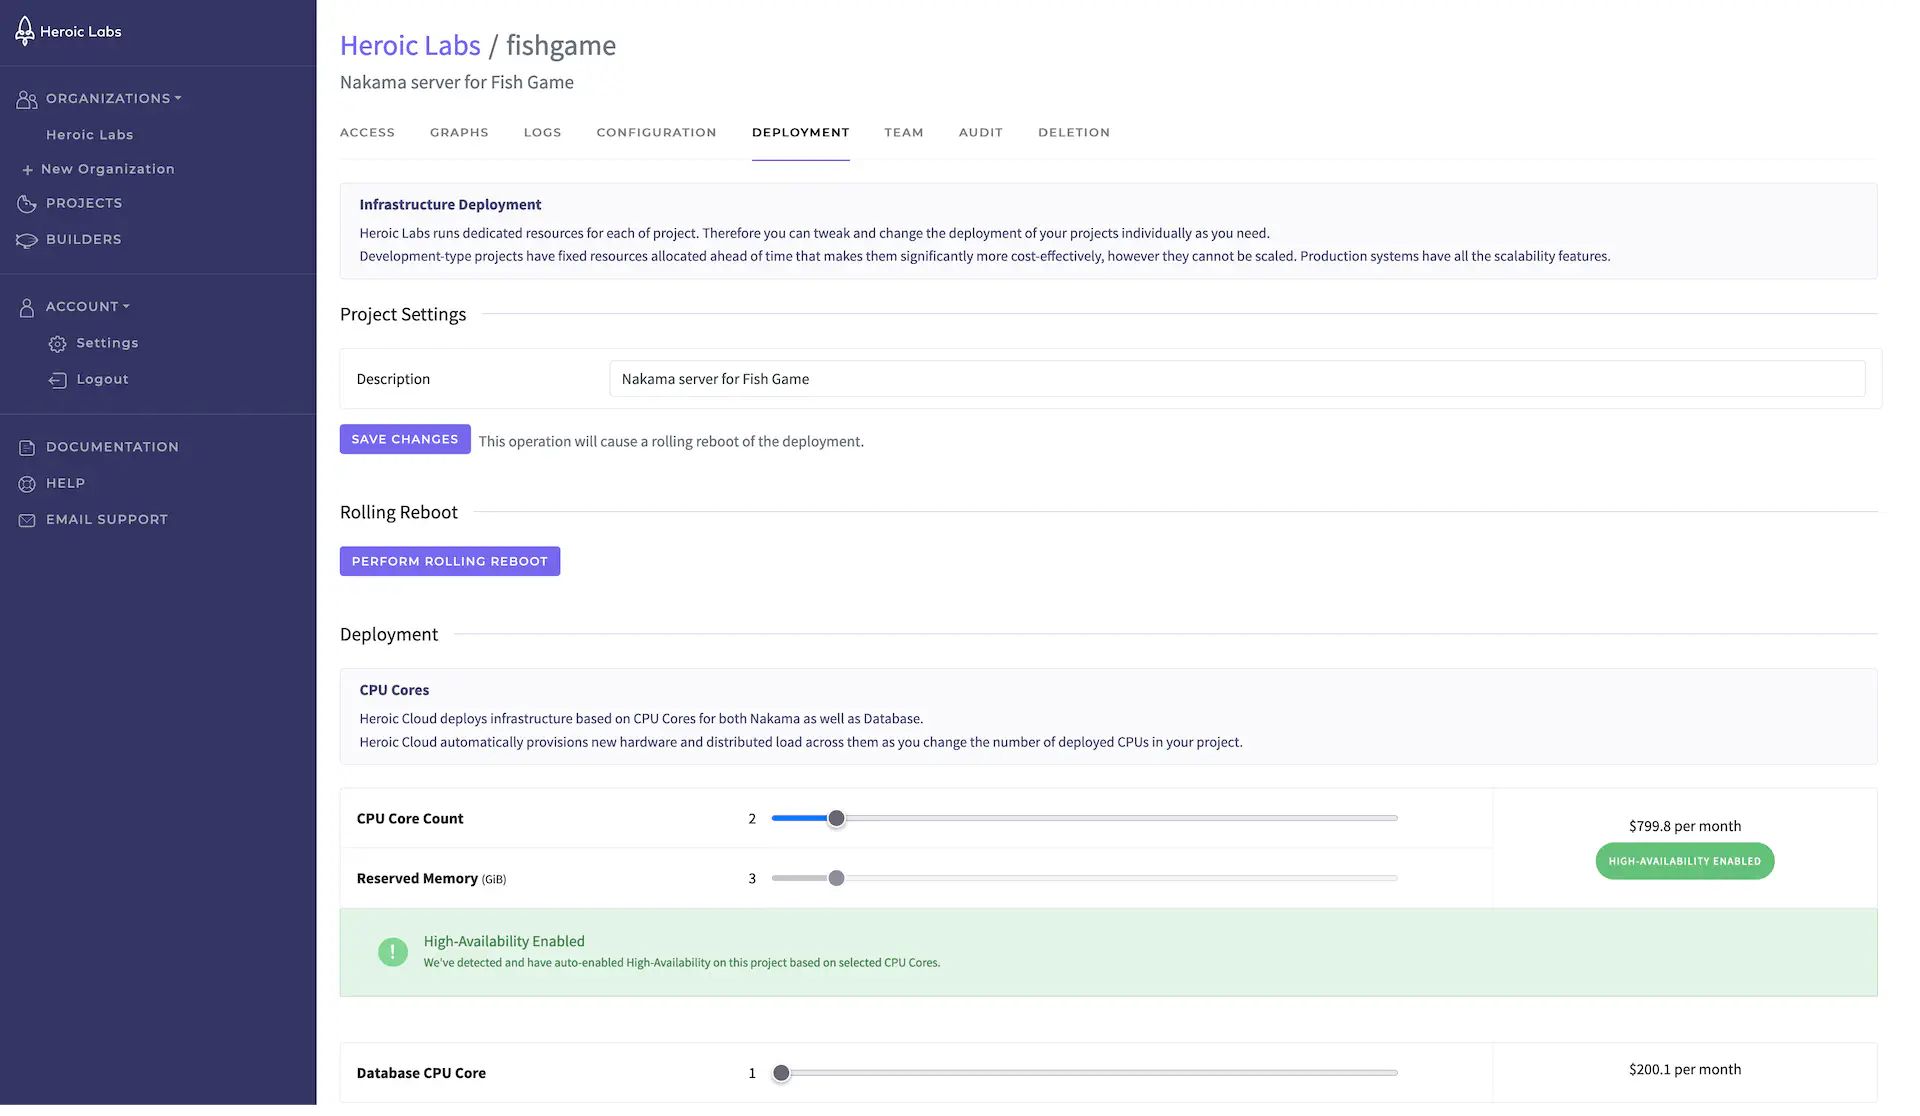
Task: Go to the Configuration tab
Action: (x=656, y=132)
